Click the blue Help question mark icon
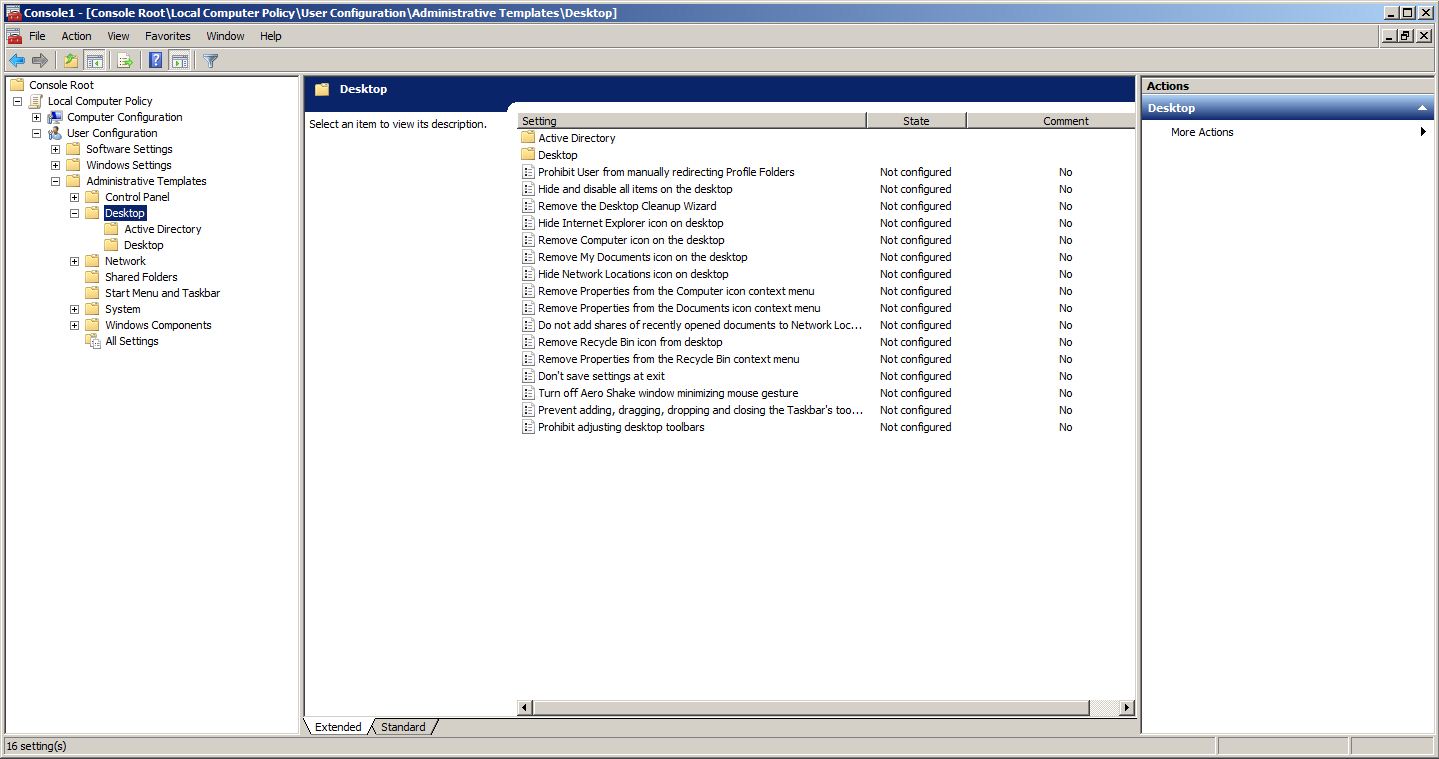 [156, 60]
